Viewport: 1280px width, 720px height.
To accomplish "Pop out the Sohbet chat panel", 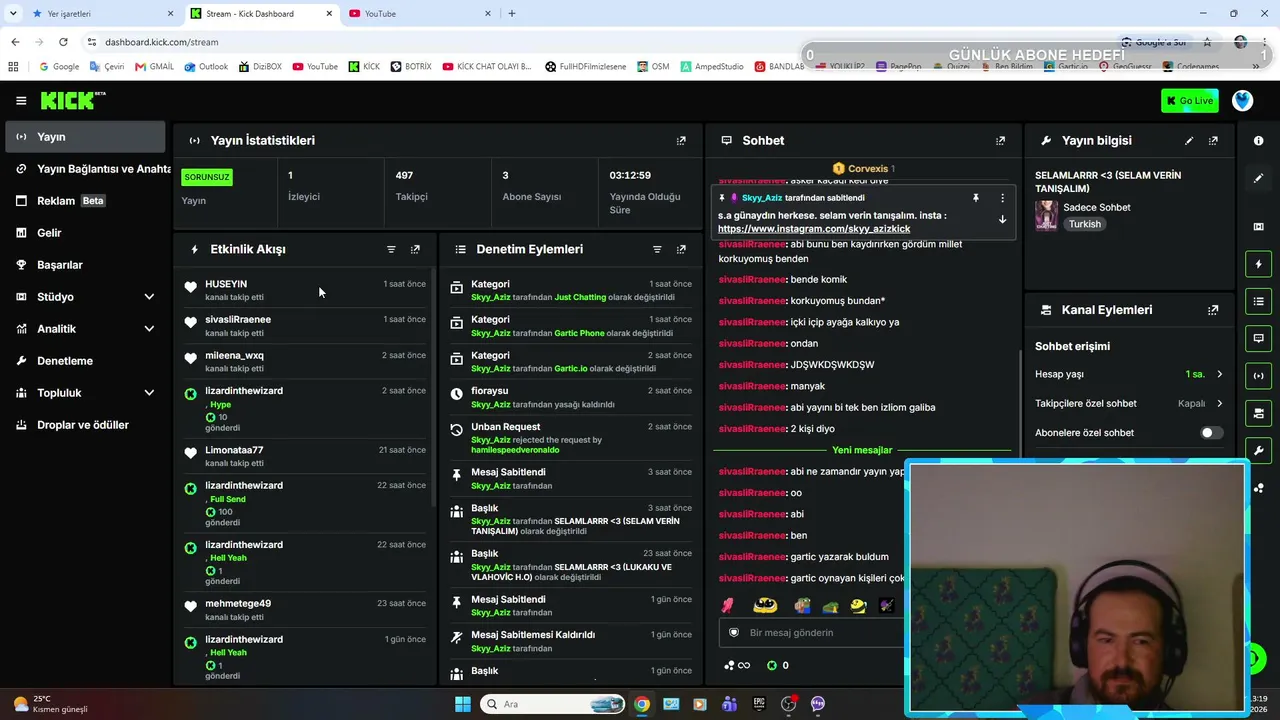I will (x=1000, y=141).
